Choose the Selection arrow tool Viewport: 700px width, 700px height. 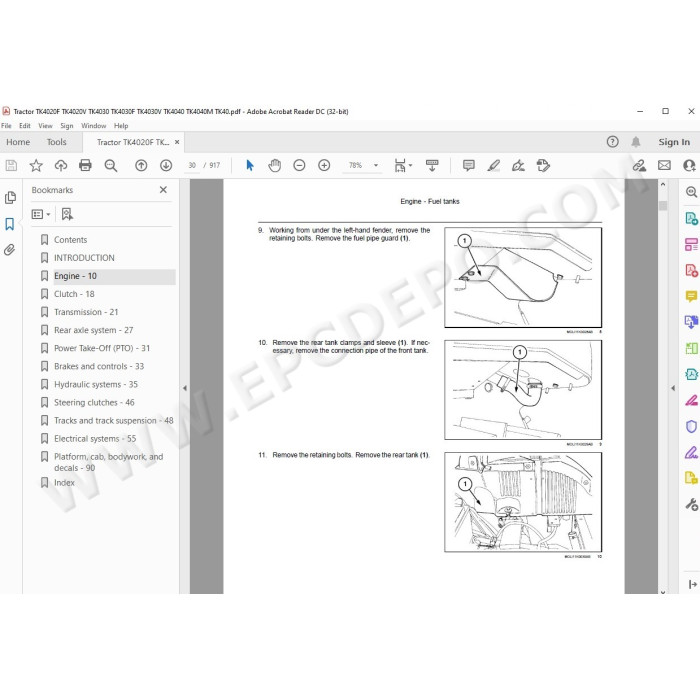pyautogui.click(x=250, y=166)
